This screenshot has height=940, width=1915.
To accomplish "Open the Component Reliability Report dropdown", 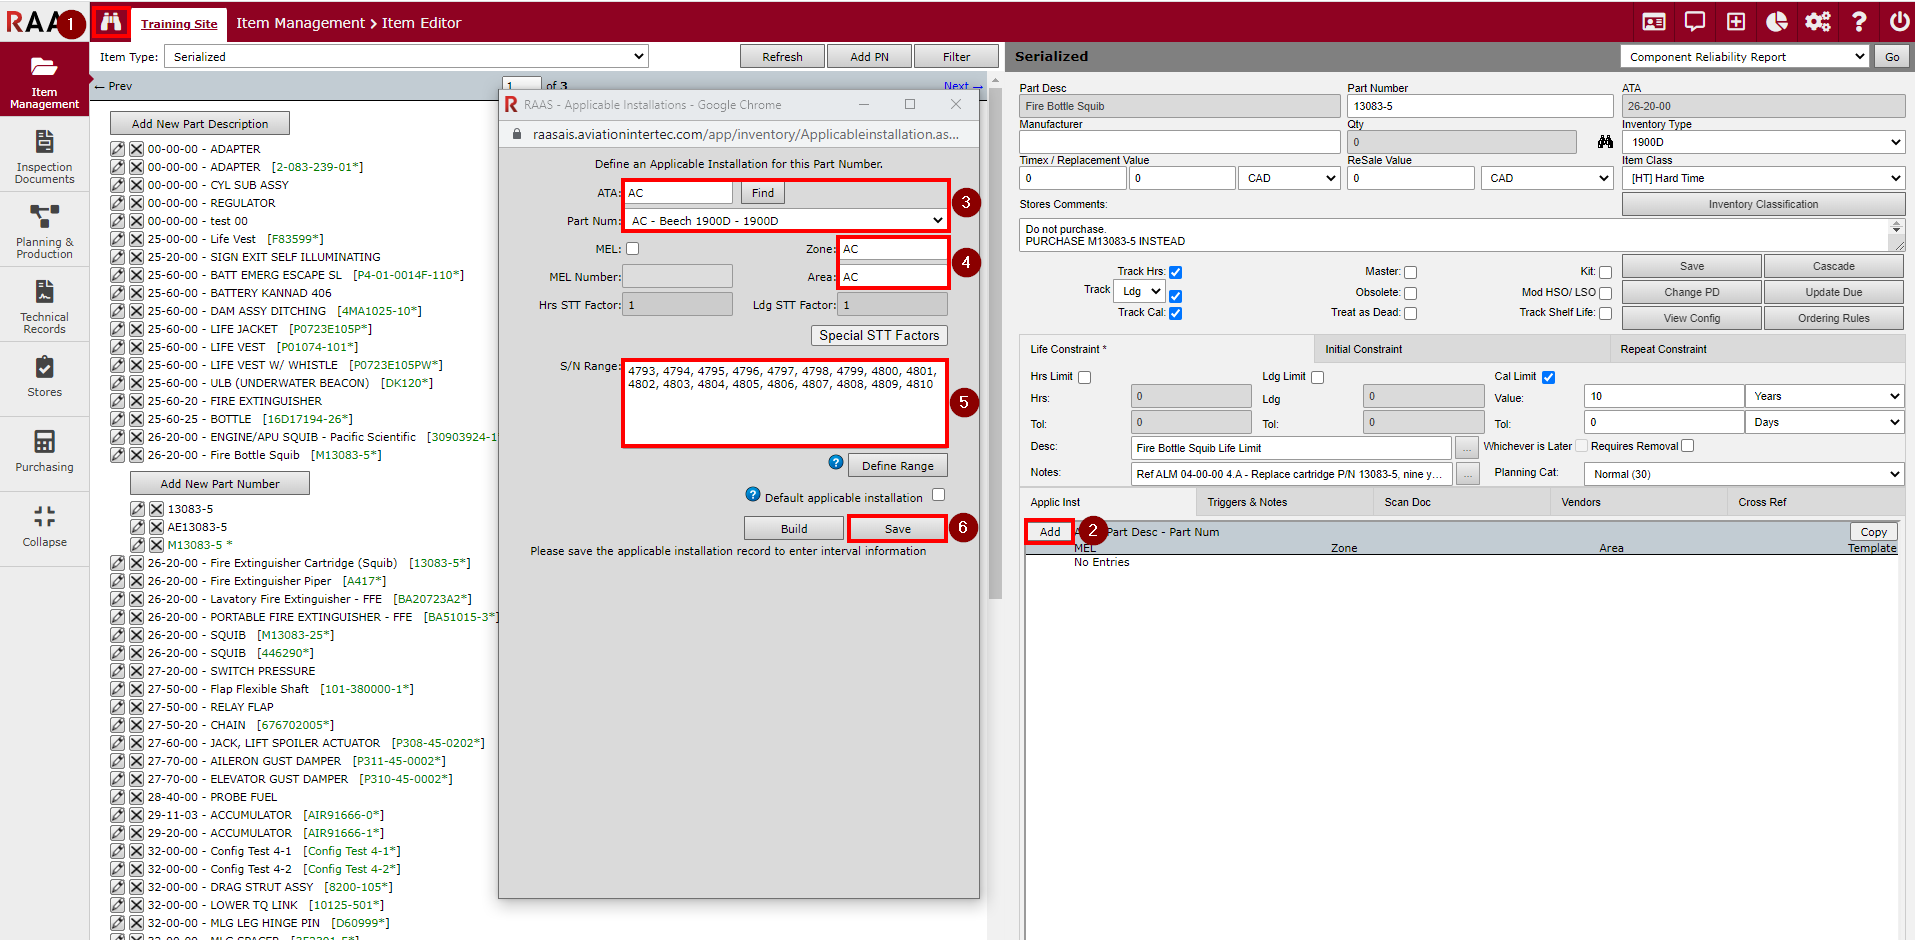I will tap(1744, 57).
